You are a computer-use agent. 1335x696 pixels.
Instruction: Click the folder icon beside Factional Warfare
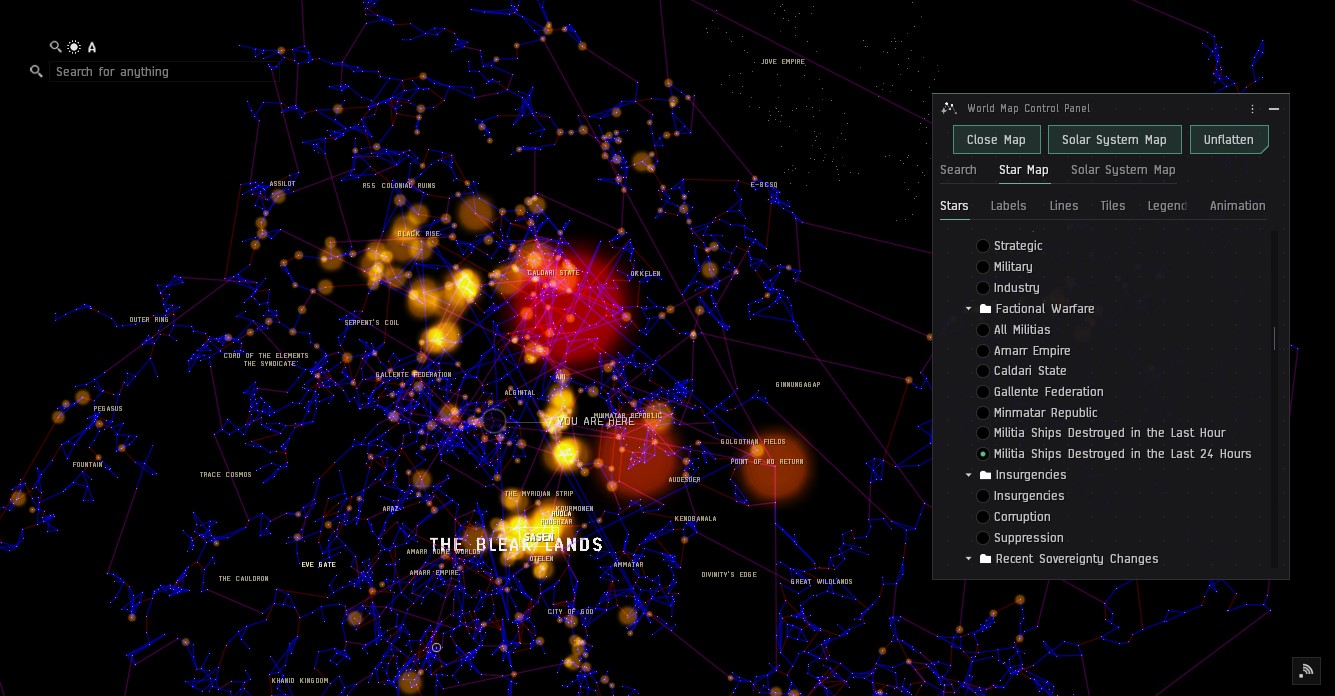[x=985, y=309]
